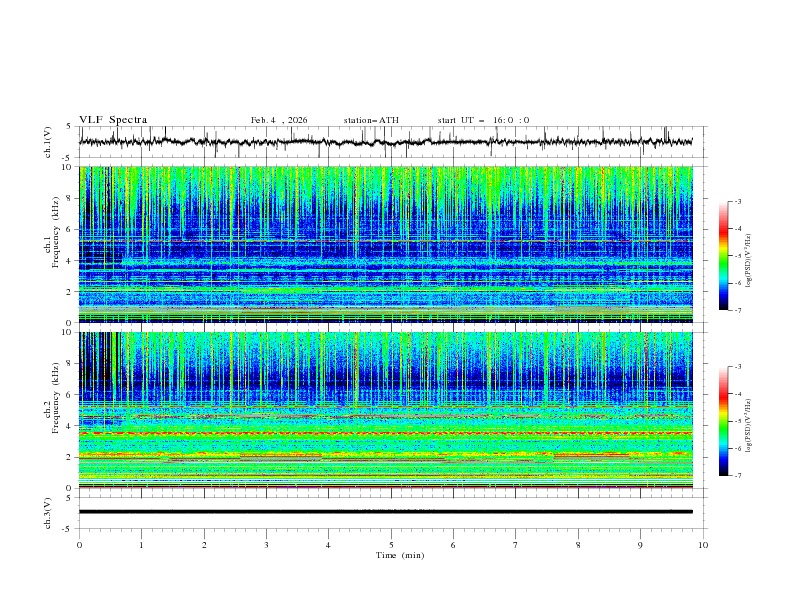Click the log(PSD) label beside upper color bar
Image resolution: width=792 pixels, height=612 pixels.
748,261
